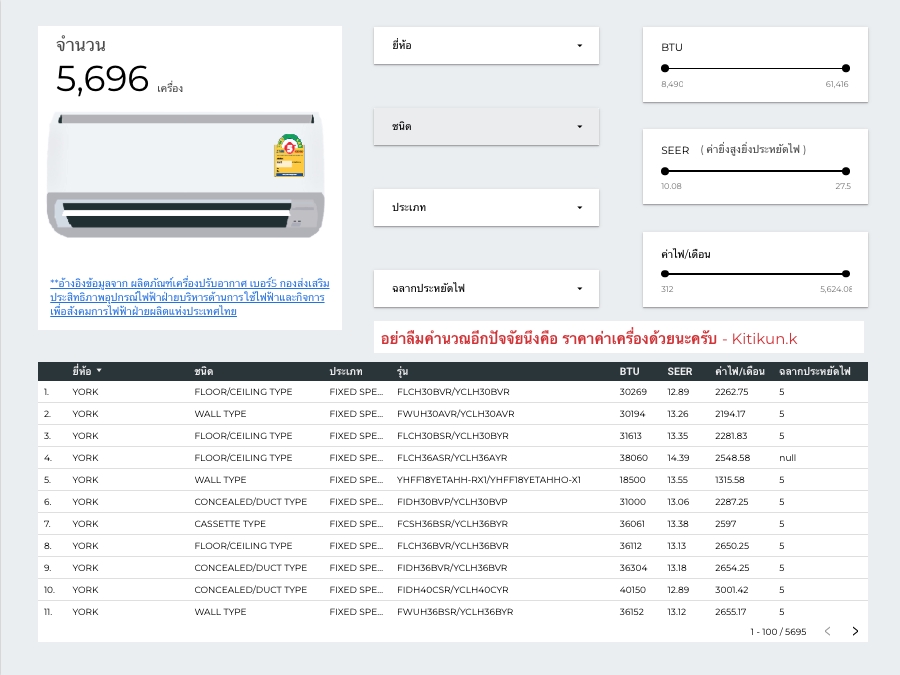Sort table by รุ่น model header
Screen dimensions: 900x675
coord(402,371)
